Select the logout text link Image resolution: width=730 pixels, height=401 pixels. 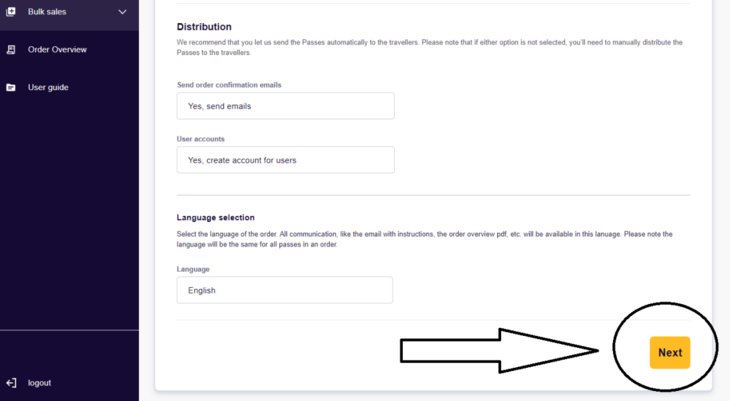click(x=39, y=383)
